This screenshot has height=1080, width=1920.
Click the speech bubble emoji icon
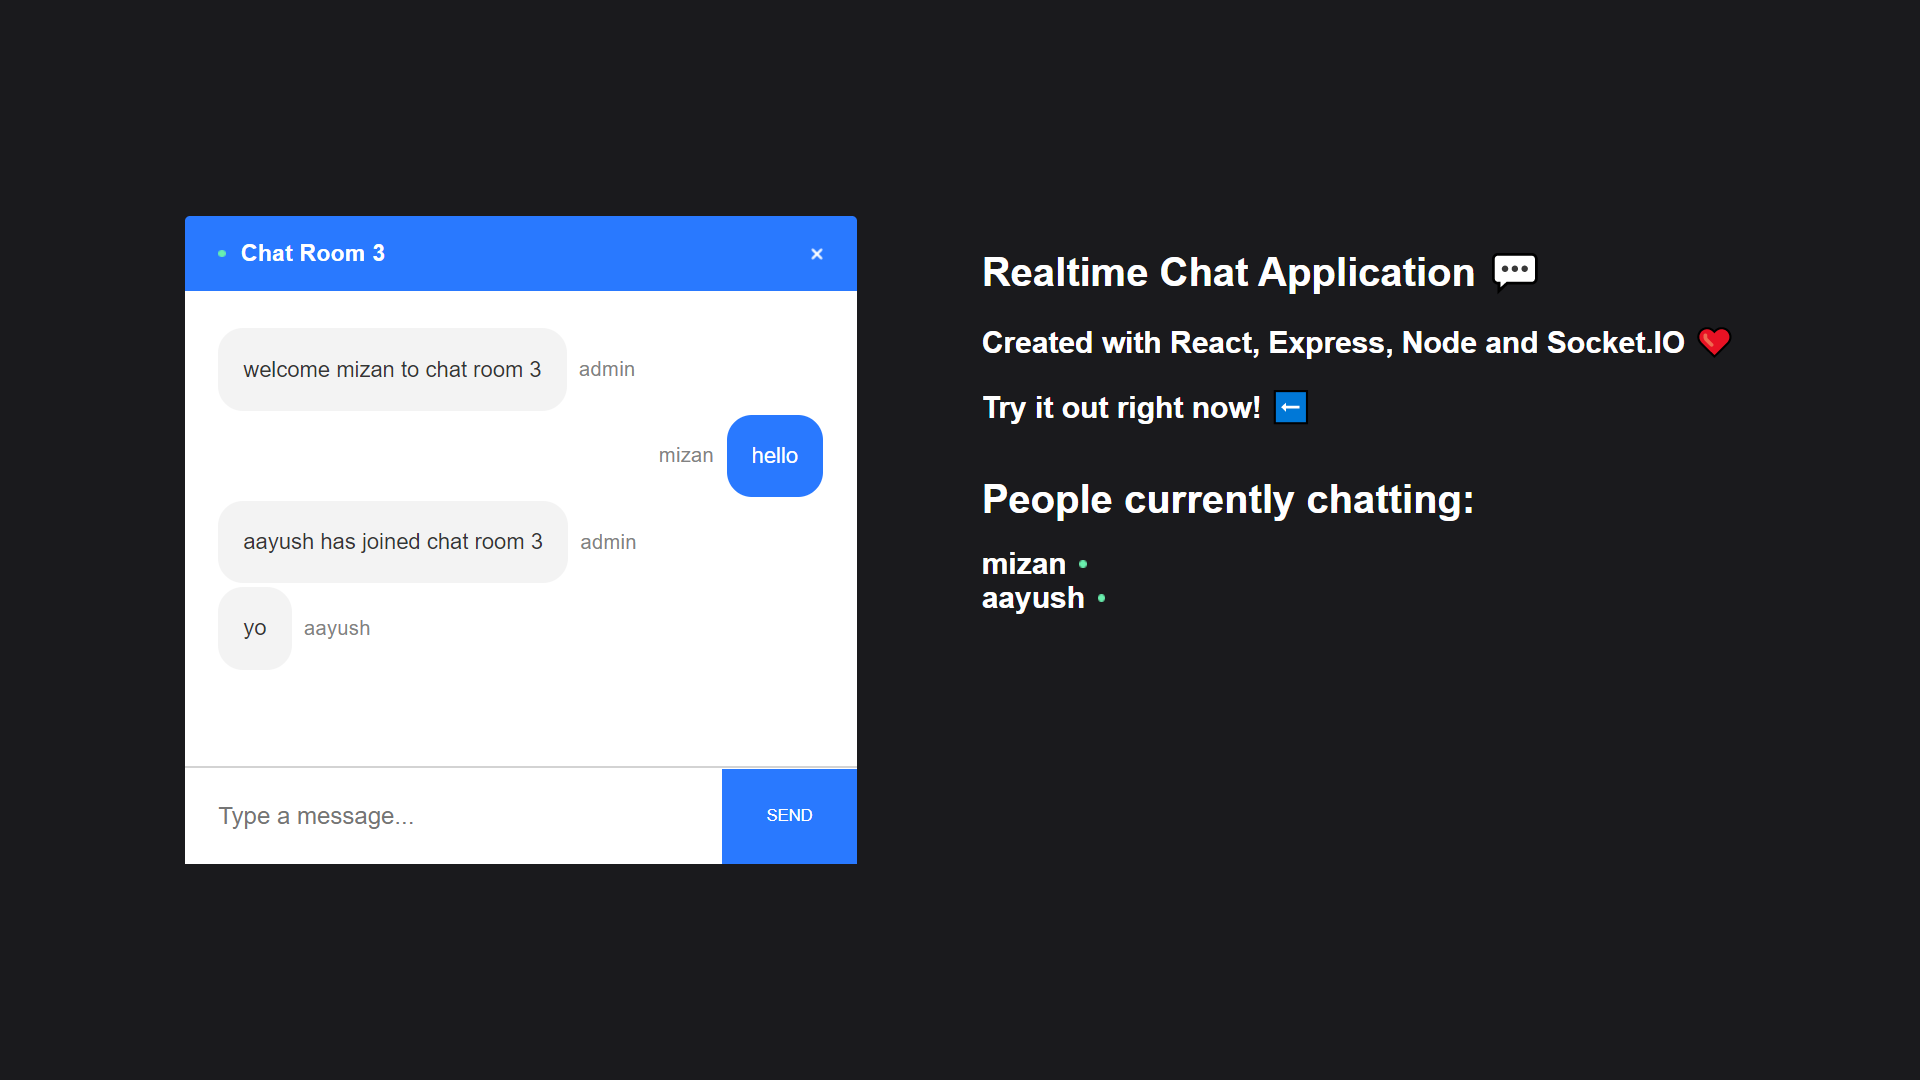[1514, 271]
